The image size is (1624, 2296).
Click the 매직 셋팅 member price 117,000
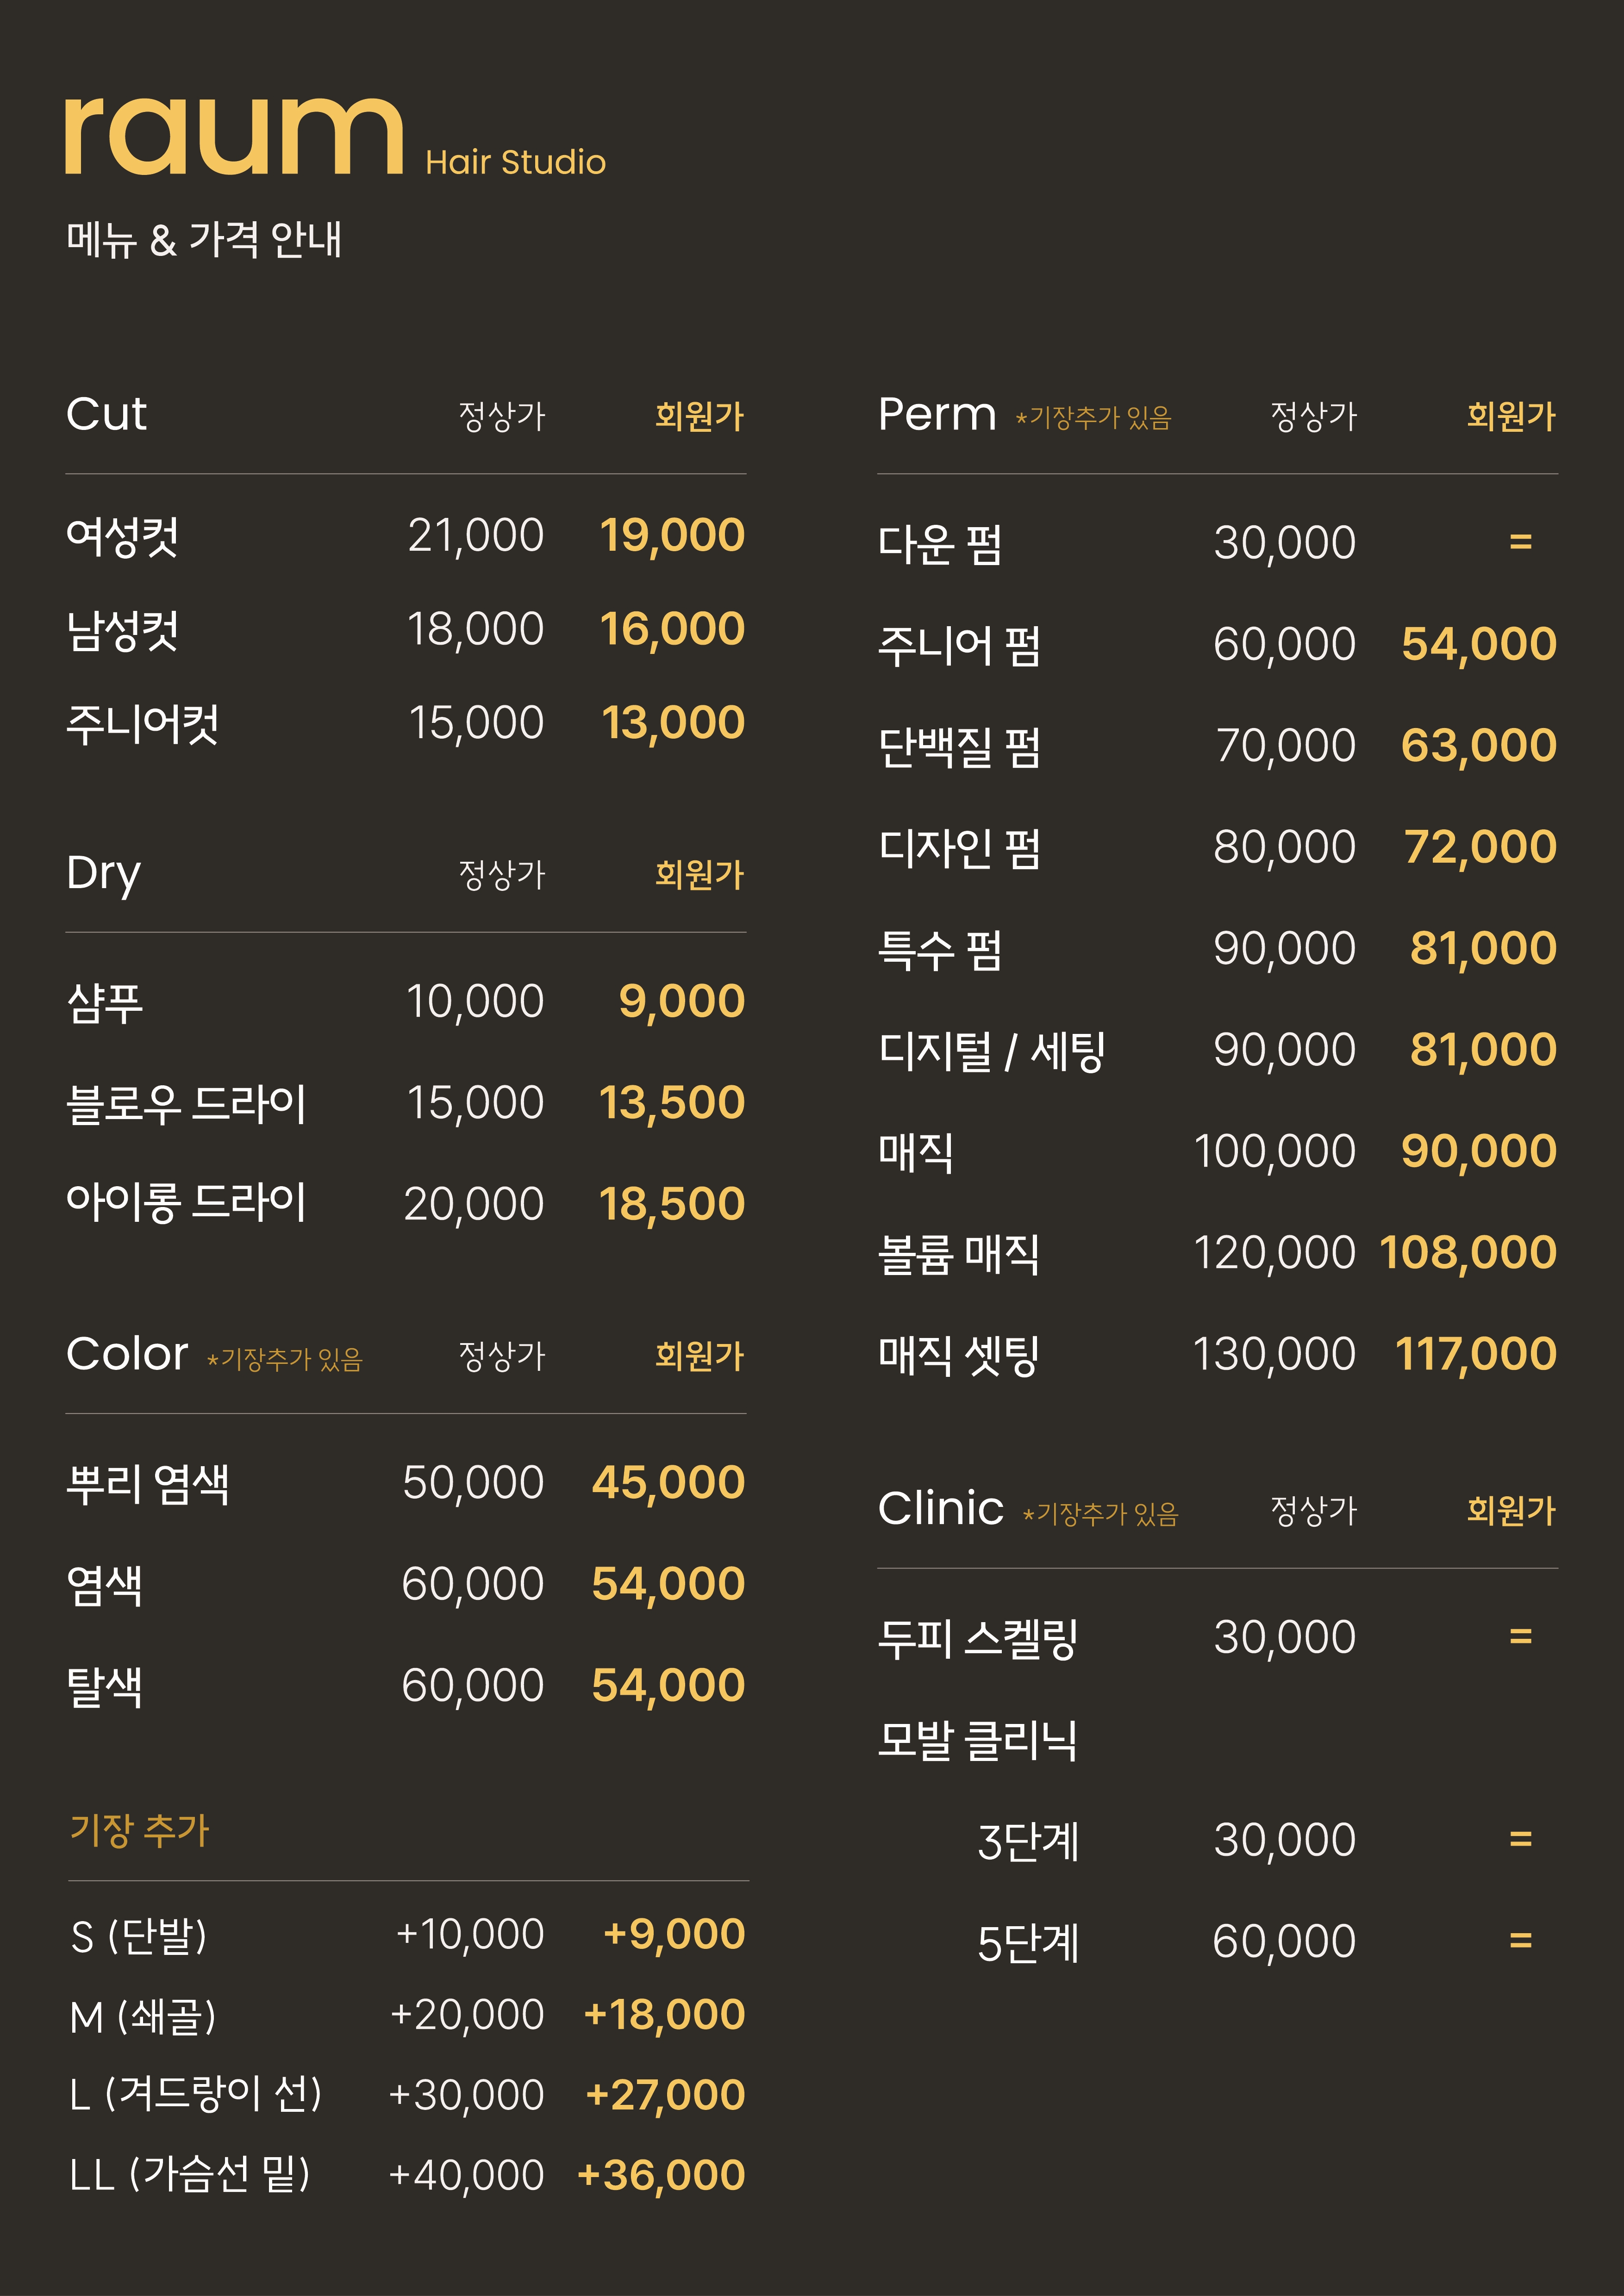point(1476,1354)
